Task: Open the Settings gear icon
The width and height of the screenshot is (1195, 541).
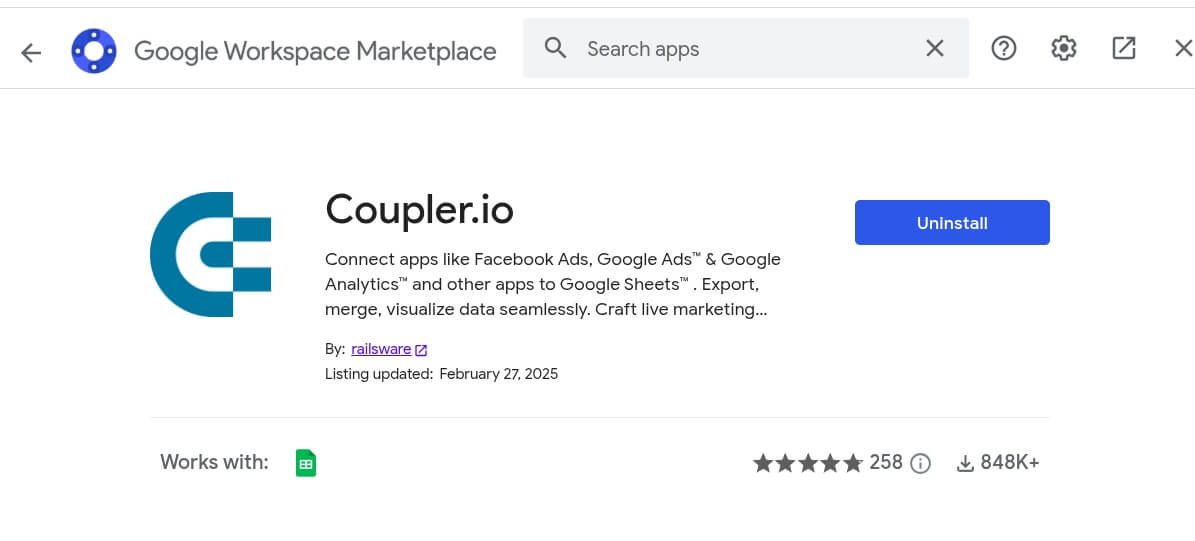Action: (1063, 48)
